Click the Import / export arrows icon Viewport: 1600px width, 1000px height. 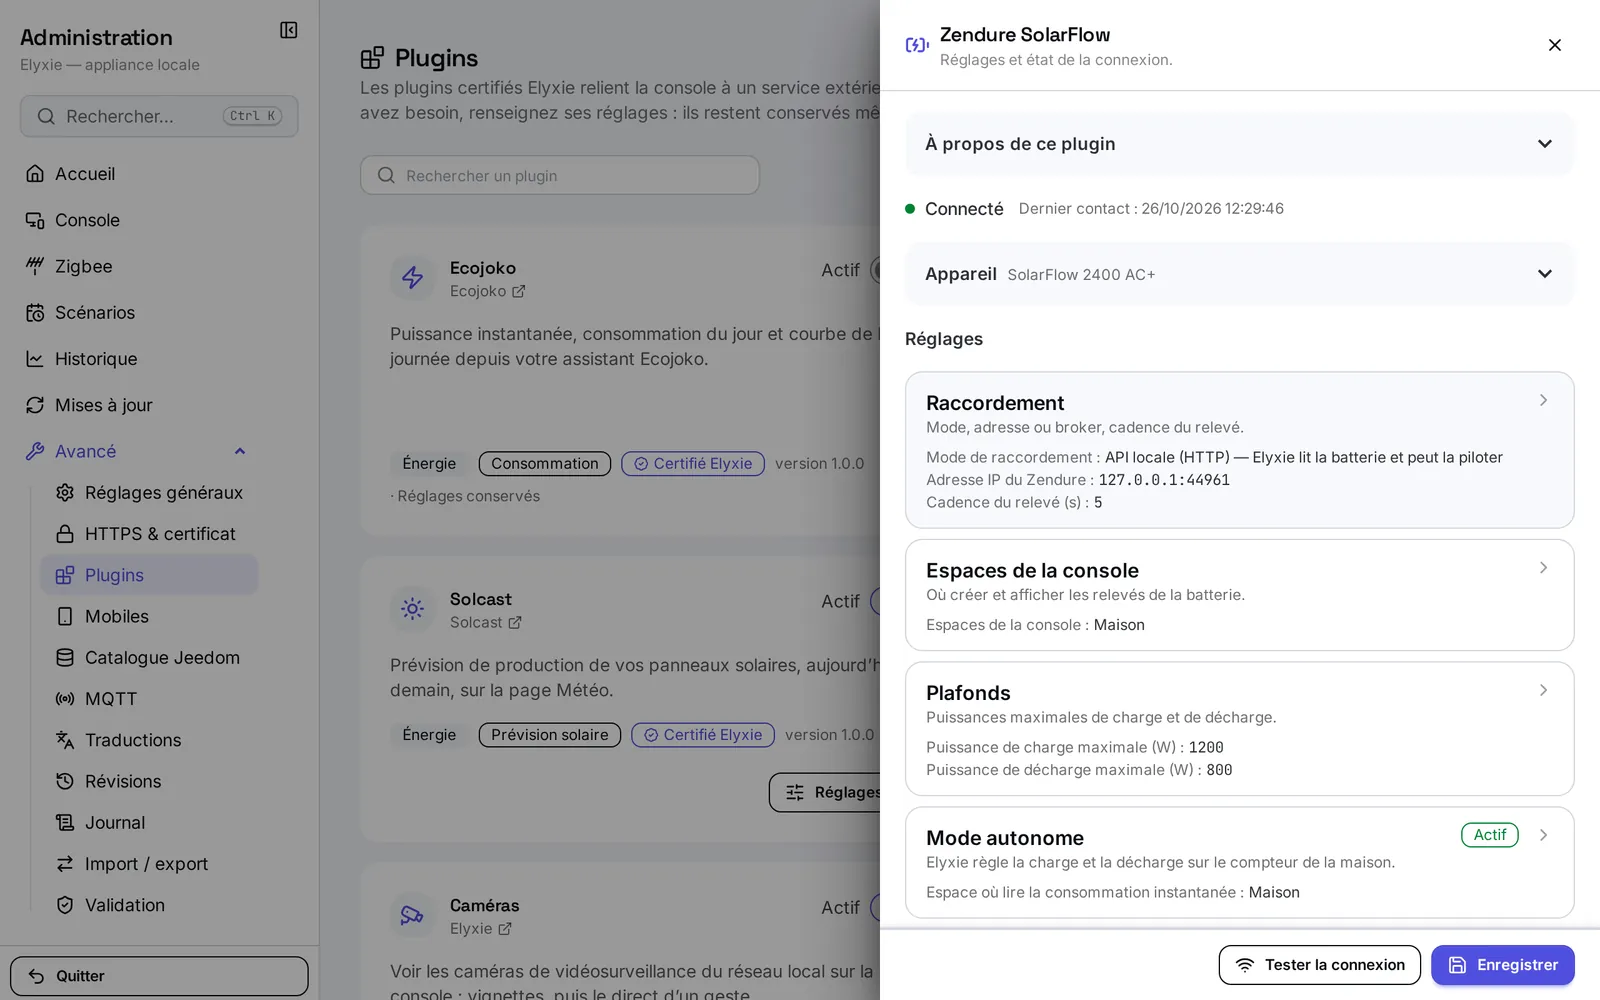click(x=65, y=864)
